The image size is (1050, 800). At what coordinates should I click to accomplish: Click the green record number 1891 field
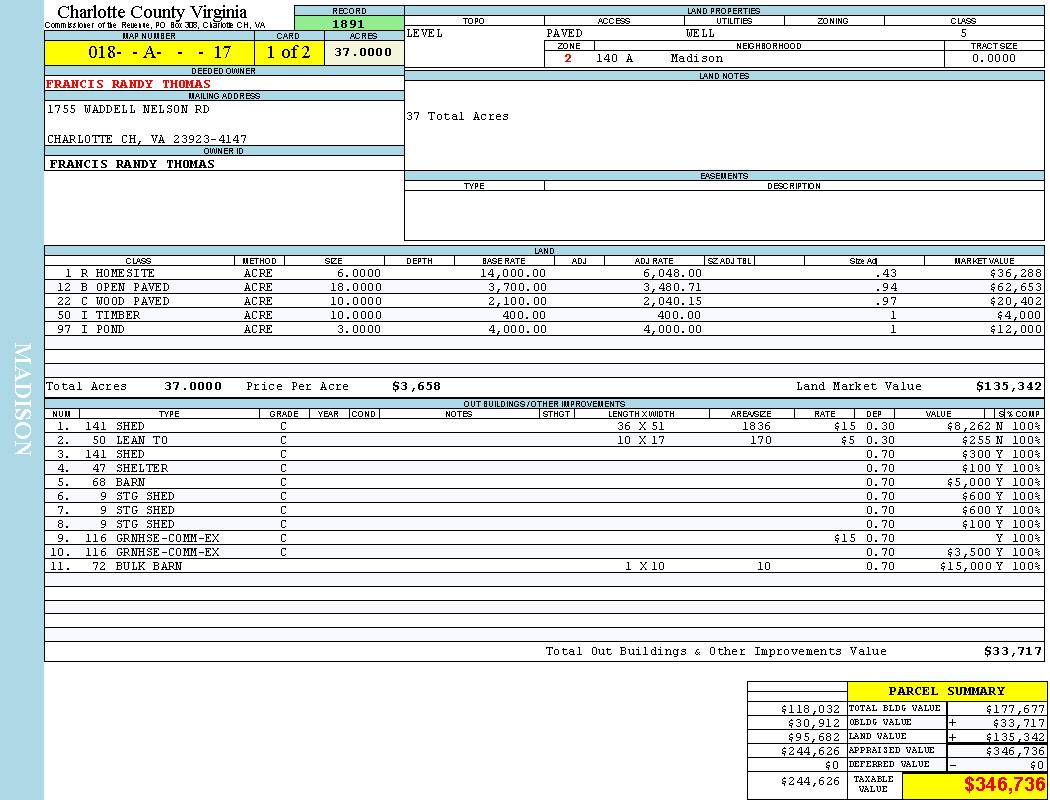tap(349, 24)
